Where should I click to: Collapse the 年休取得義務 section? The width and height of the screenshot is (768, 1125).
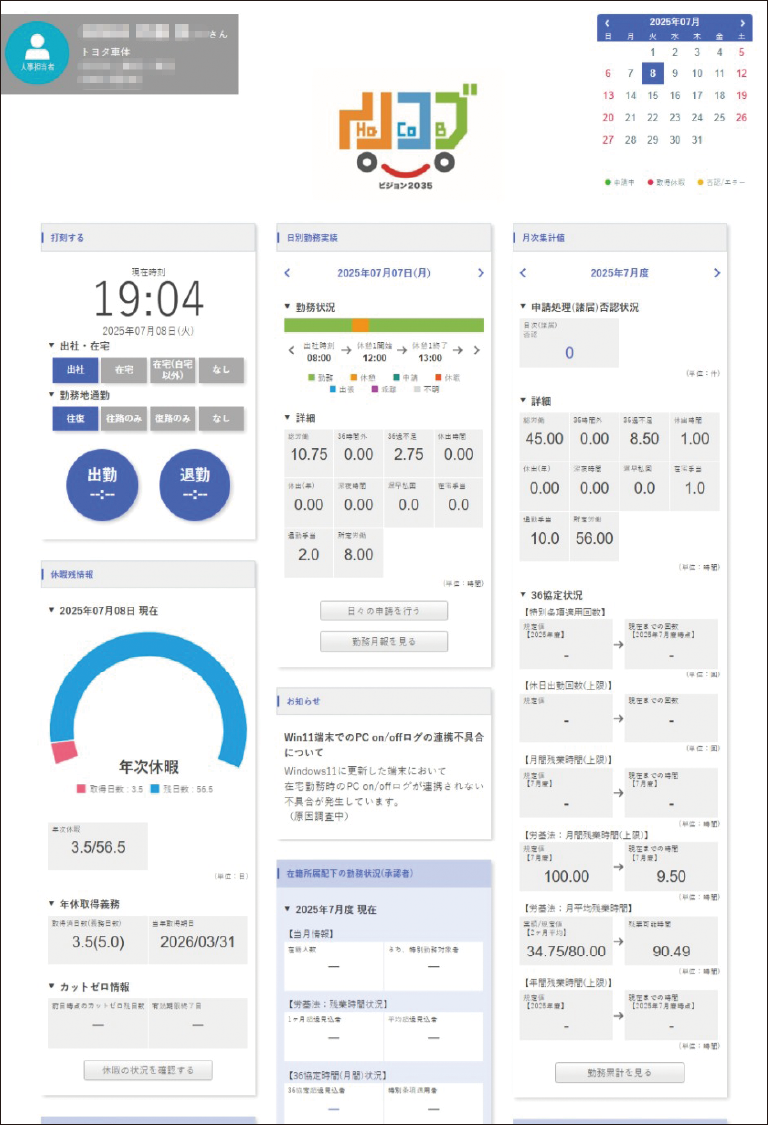[x=52, y=904]
